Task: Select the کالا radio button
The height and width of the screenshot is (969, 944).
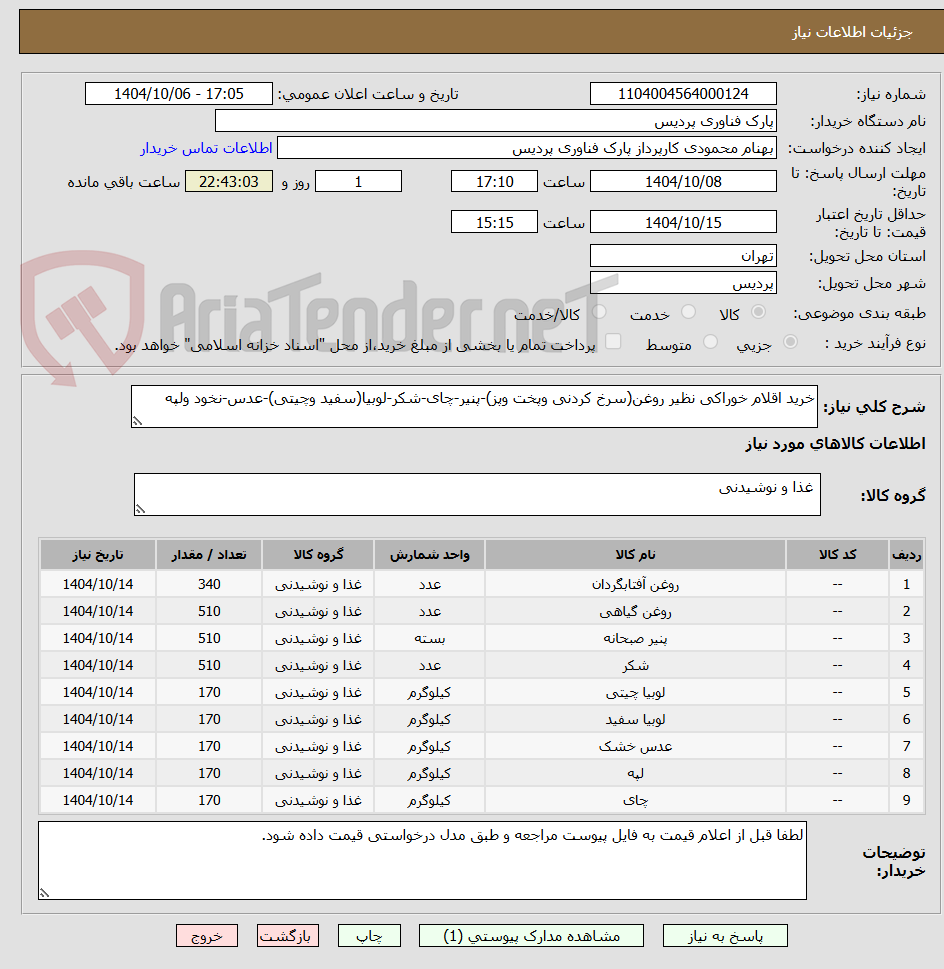Action: point(758,311)
